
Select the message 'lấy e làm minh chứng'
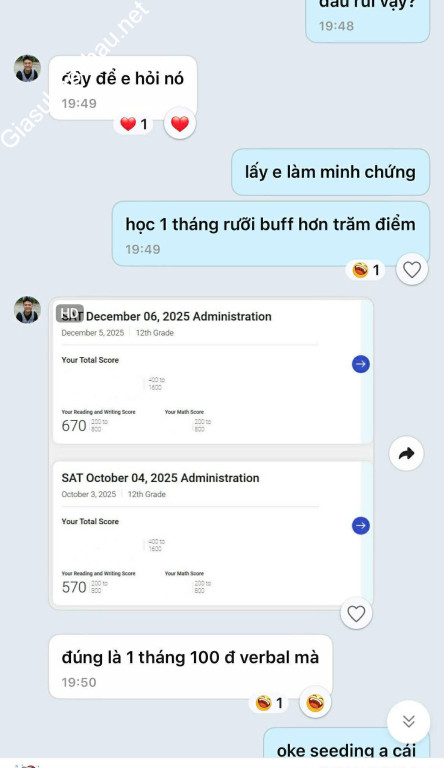coord(331,172)
